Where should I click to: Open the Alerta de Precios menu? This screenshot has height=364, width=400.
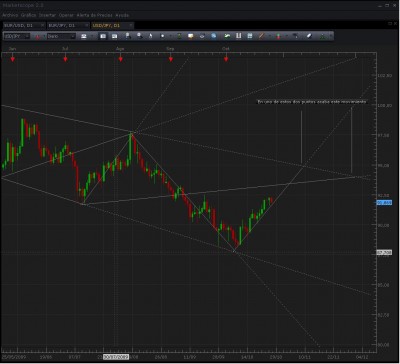[94, 15]
